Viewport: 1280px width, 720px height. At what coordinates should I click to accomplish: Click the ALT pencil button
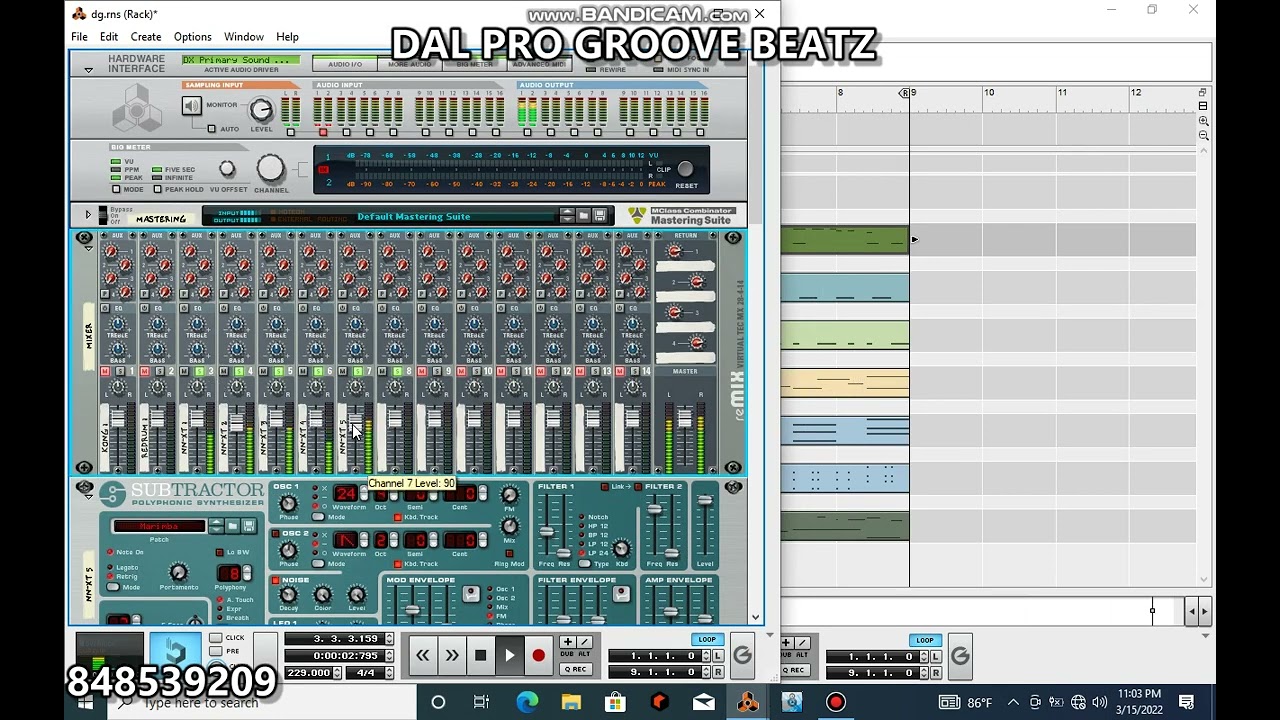click(x=584, y=642)
